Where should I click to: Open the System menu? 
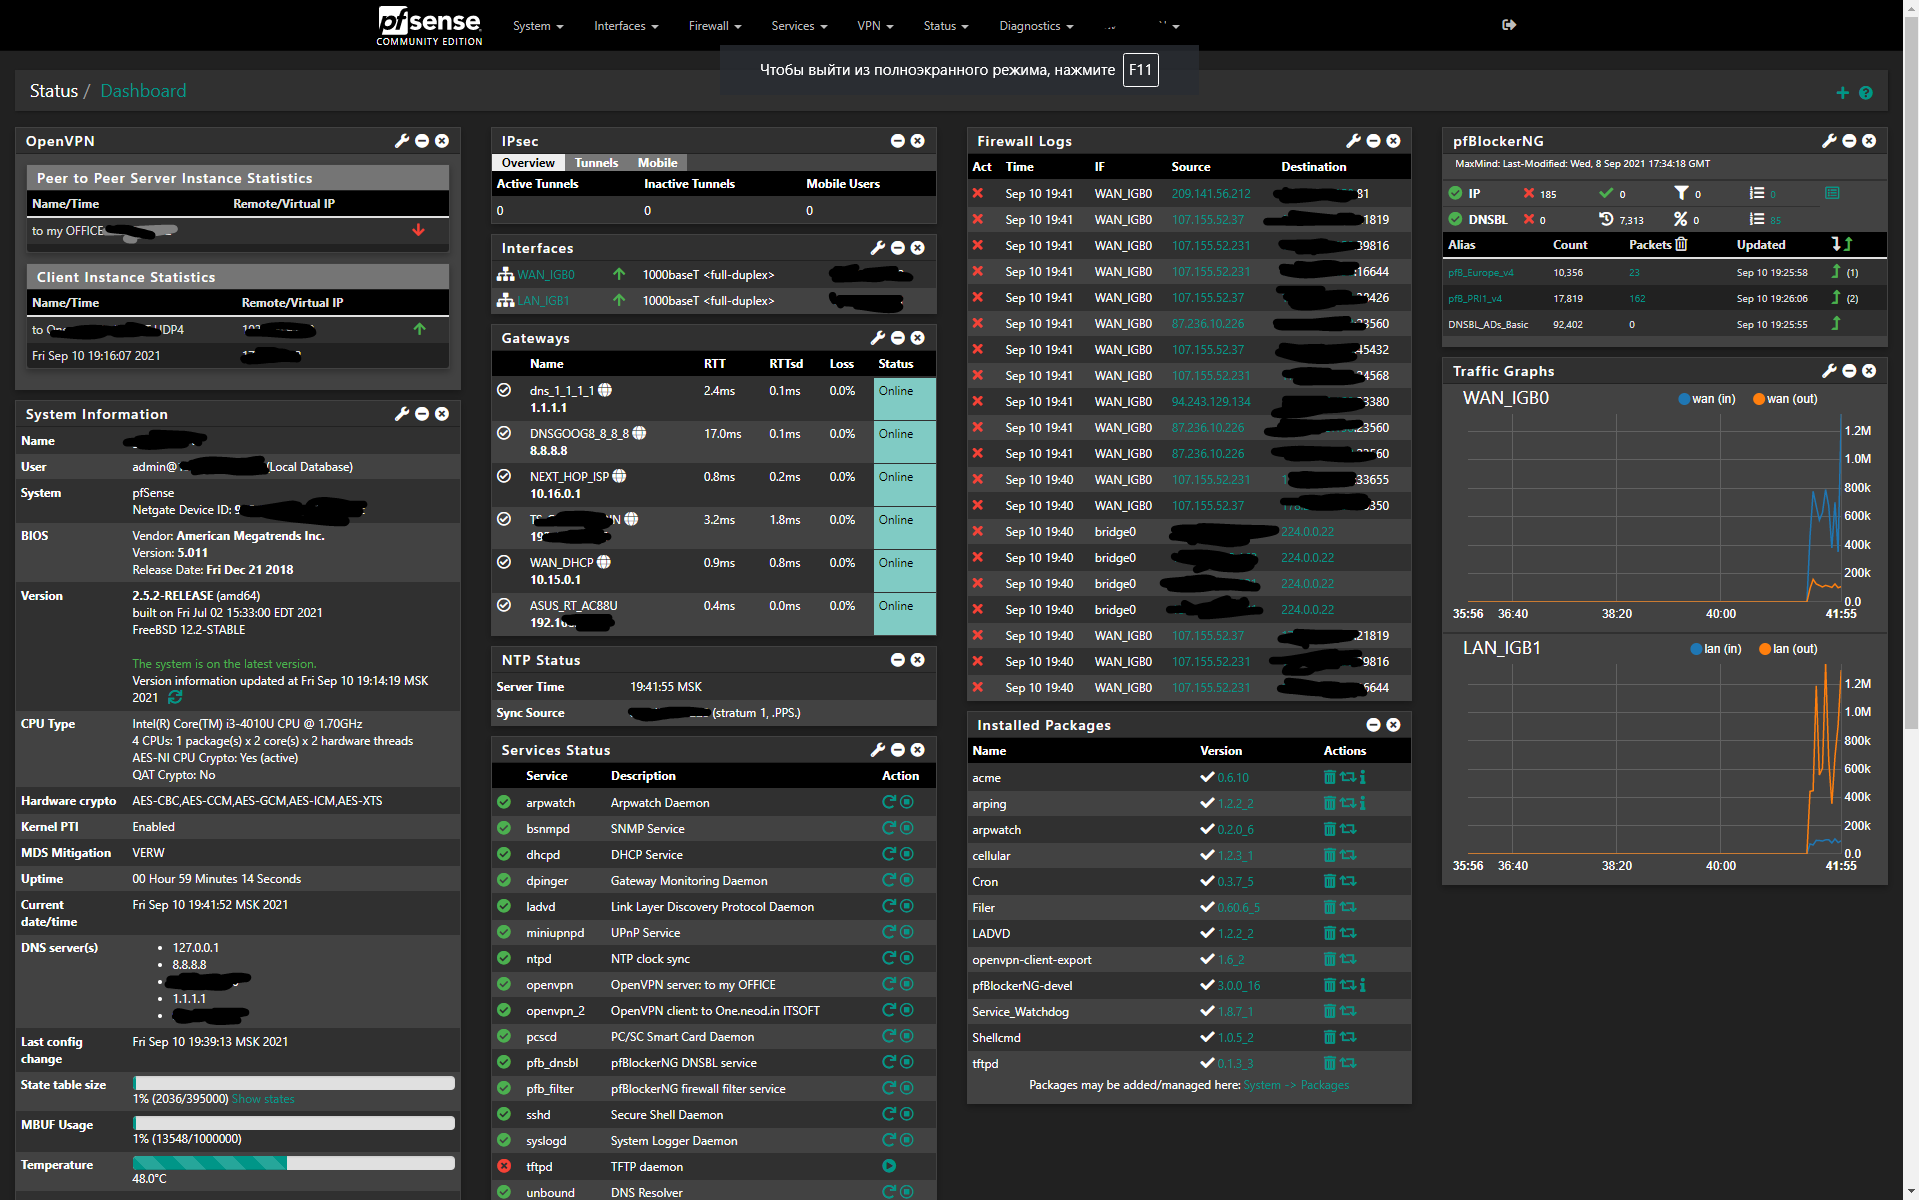tap(538, 26)
